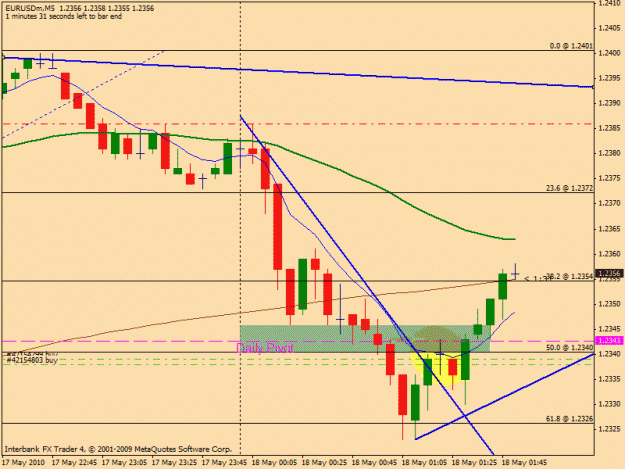The image size is (625, 469).
Task: Click the 1.2370 price axis label
Action: coord(609,203)
